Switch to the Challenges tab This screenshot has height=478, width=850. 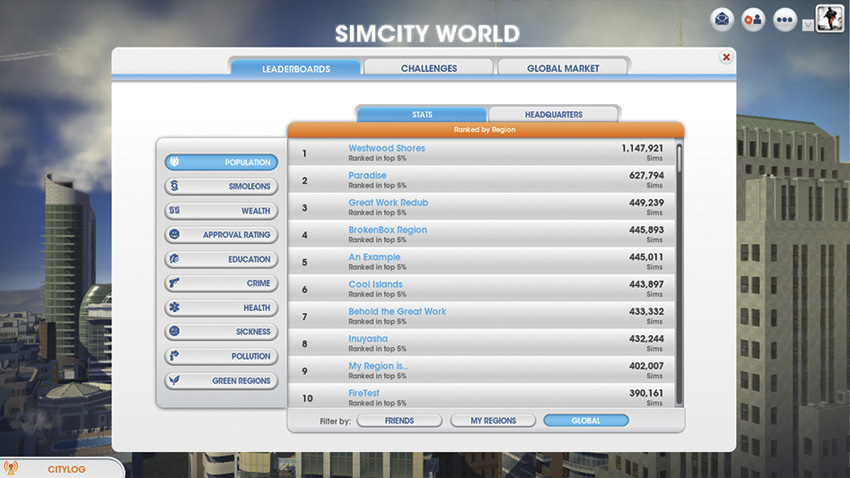[x=429, y=68]
